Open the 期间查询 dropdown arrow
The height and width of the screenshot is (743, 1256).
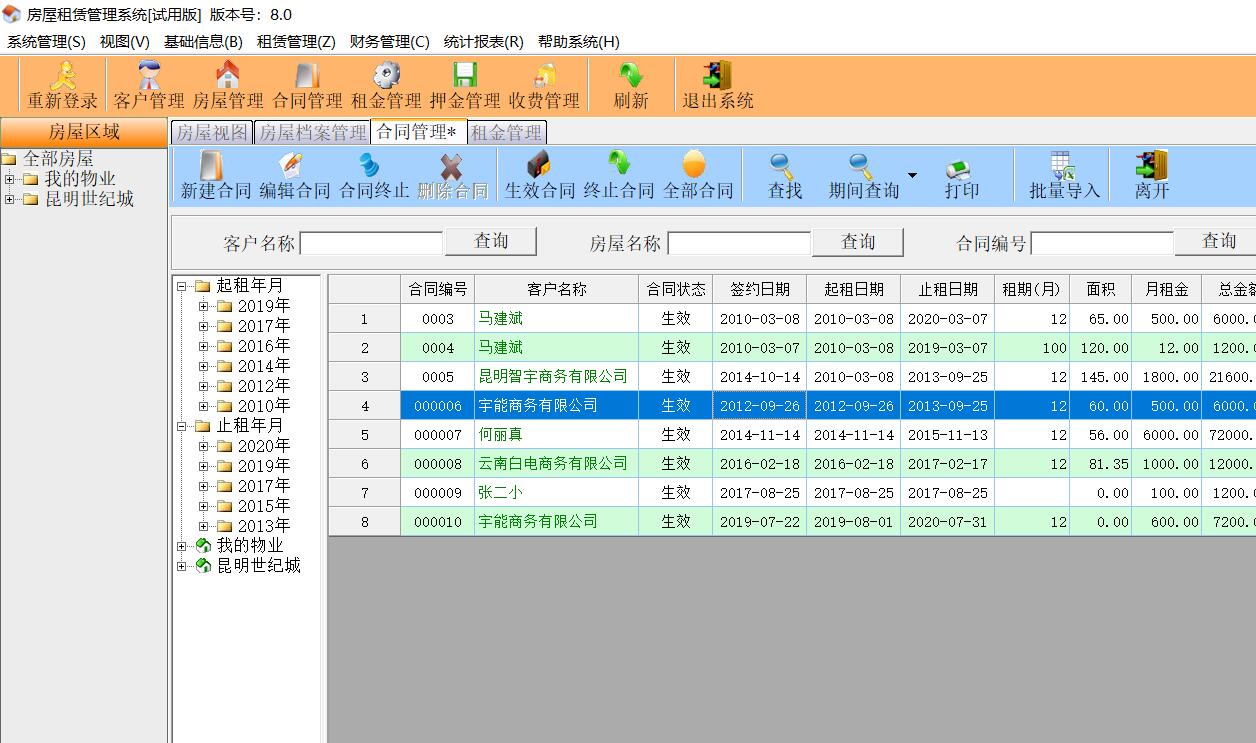911,176
